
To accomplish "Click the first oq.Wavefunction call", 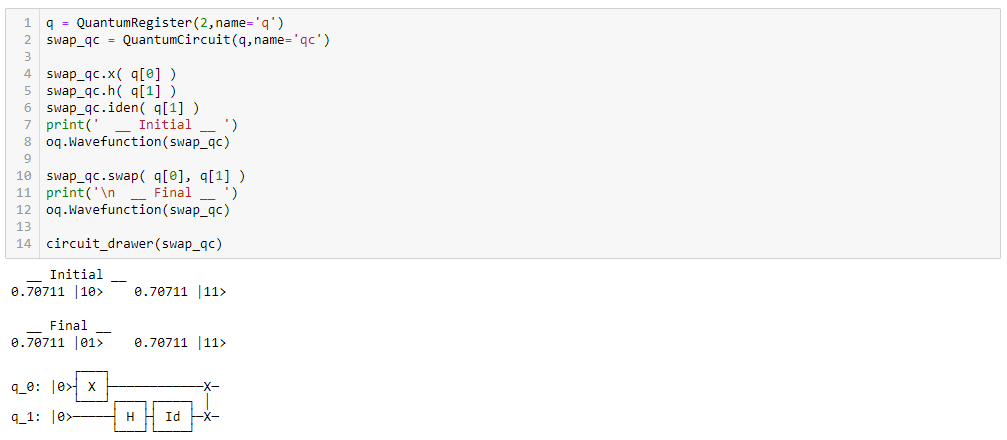I will [x=137, y=141].
